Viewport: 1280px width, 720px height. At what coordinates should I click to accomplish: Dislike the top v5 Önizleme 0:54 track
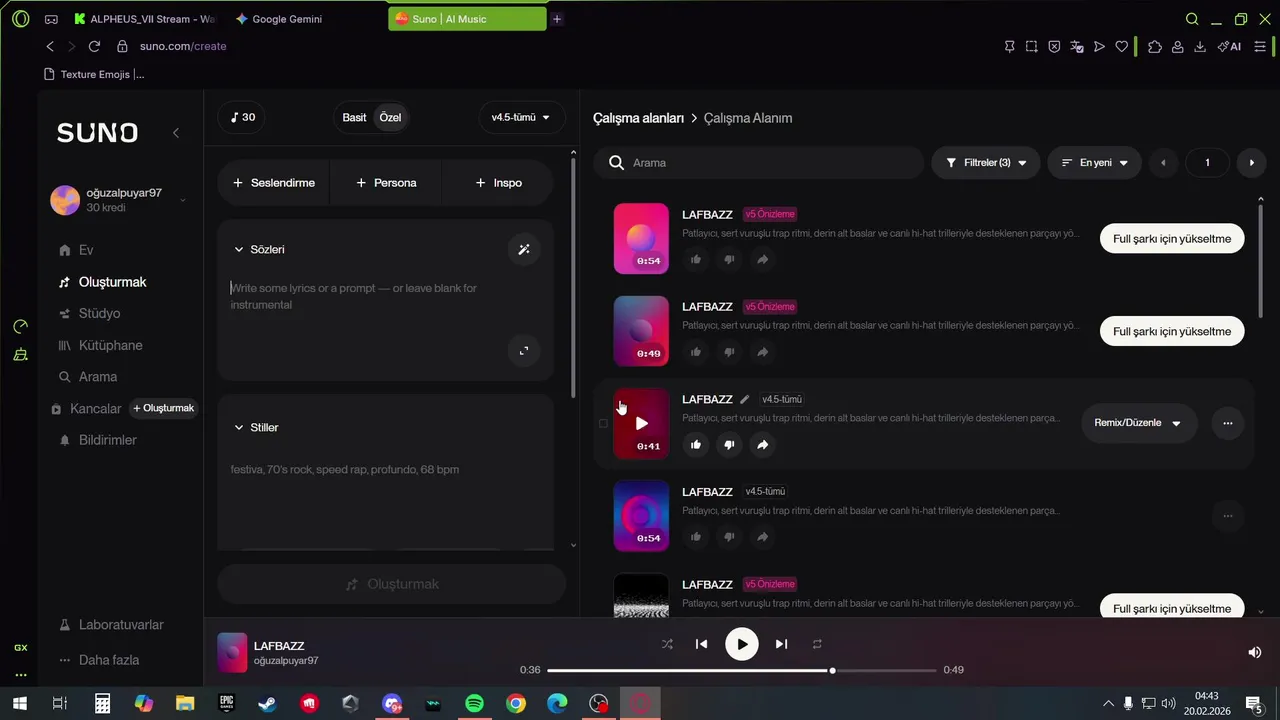tap(729, 260)
